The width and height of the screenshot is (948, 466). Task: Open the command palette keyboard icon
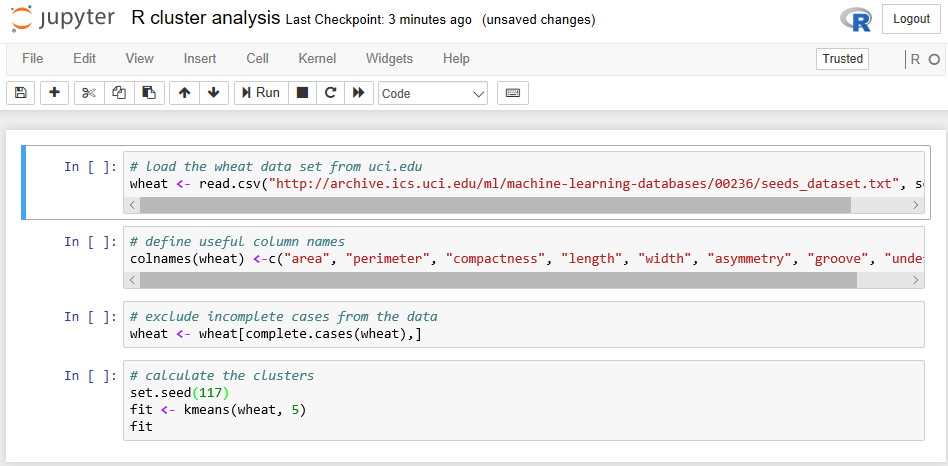513,93
